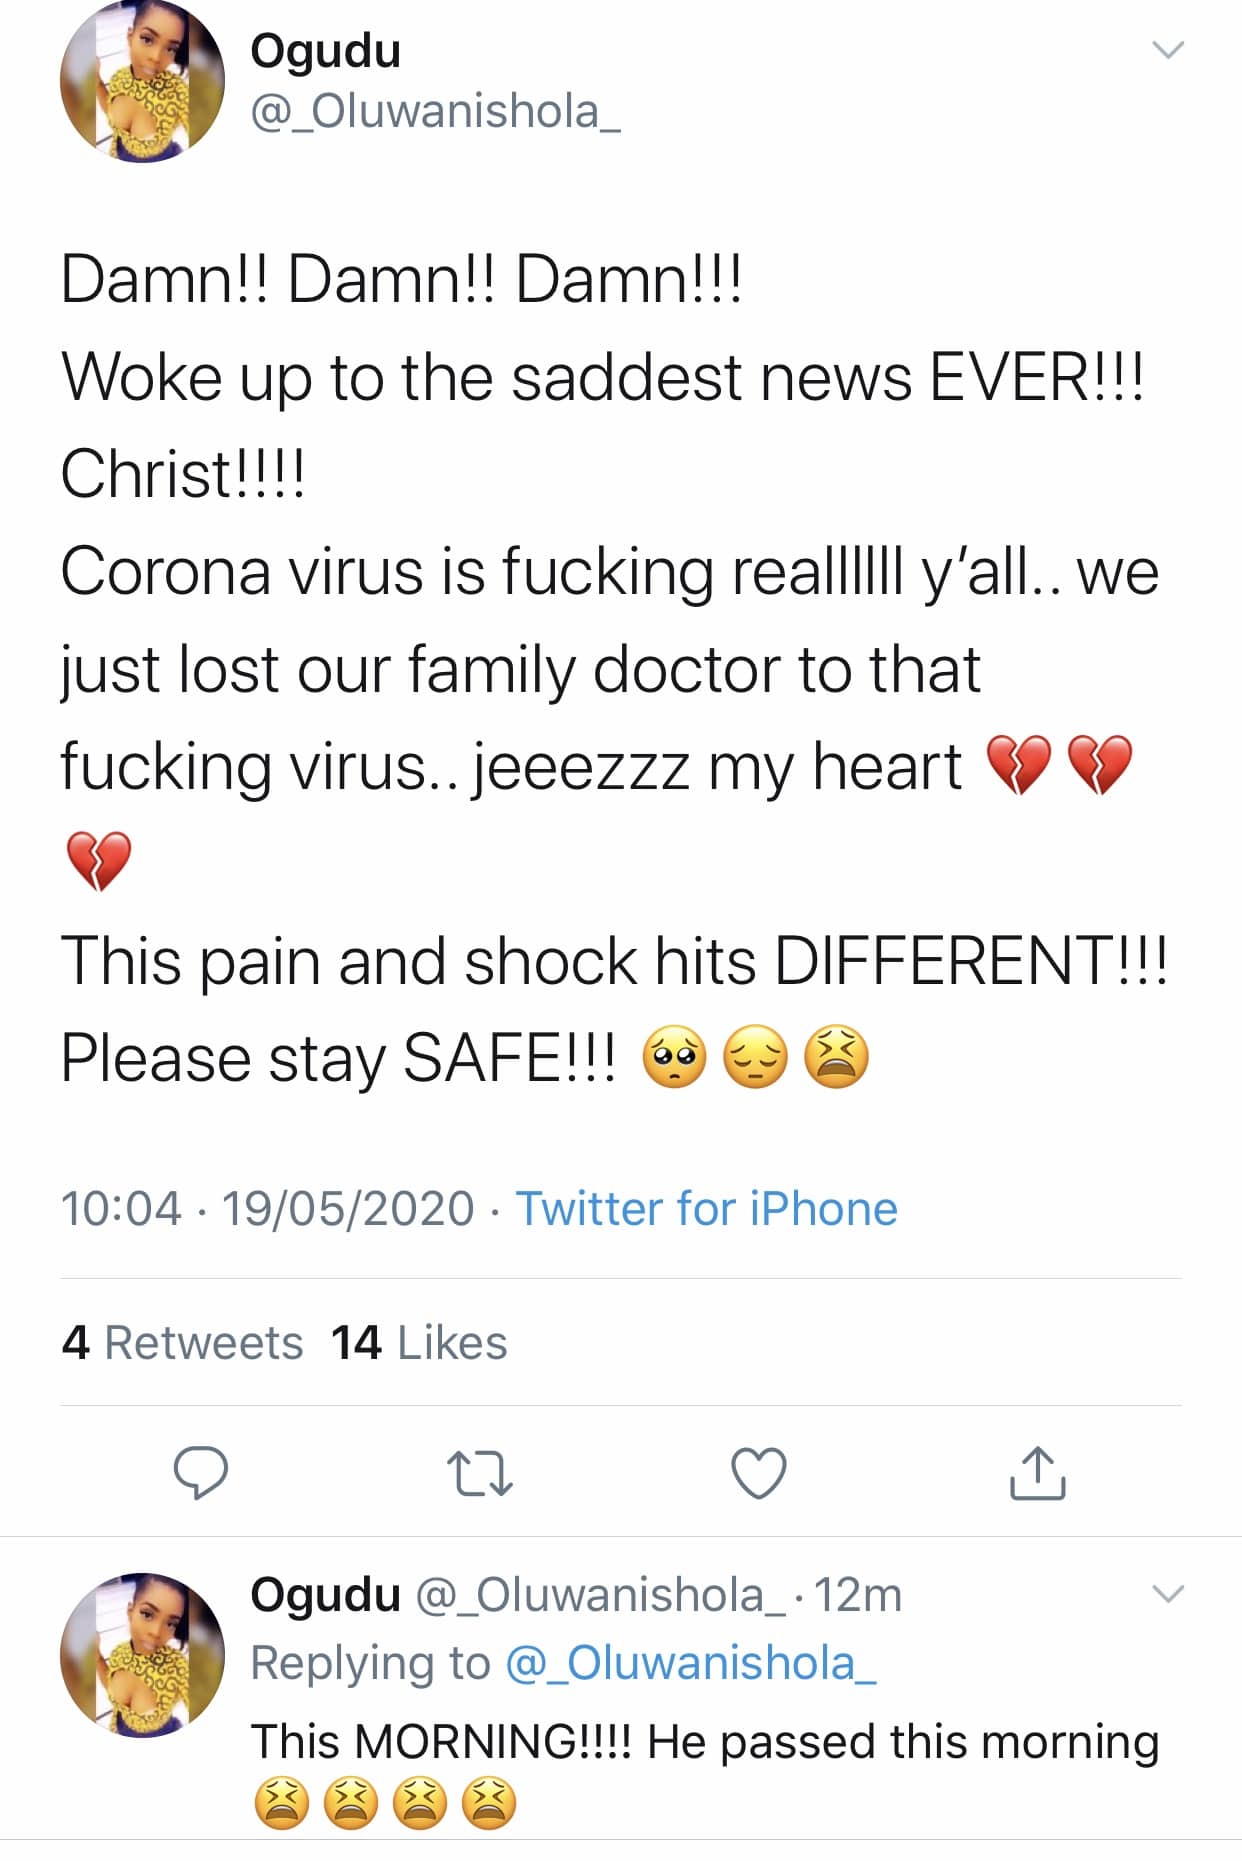Viewport: 1242px width, 1861px height.
Task: Tap Ogudu name on the reply tweet
Action: tap(325, 1595)
